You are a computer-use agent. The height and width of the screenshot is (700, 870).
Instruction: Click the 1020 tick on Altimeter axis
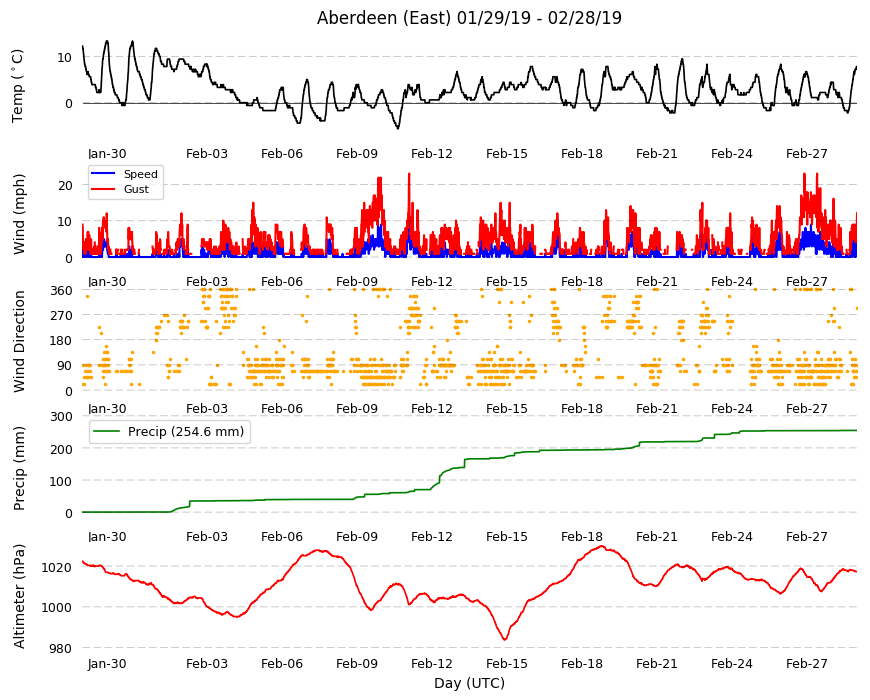pos(57,567)
